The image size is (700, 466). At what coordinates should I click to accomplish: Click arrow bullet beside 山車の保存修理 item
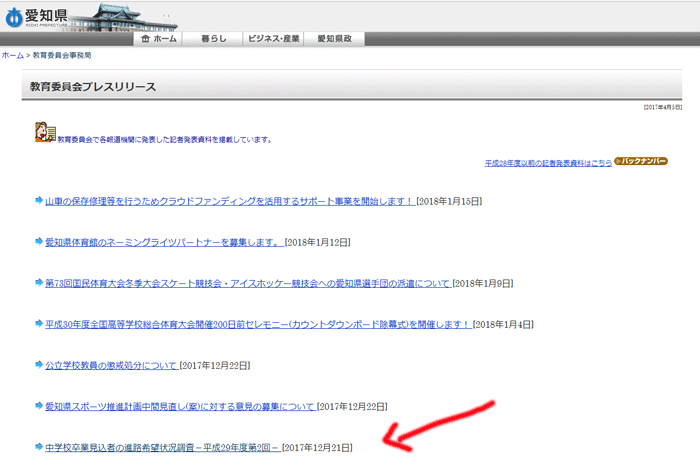click(38, 200)
